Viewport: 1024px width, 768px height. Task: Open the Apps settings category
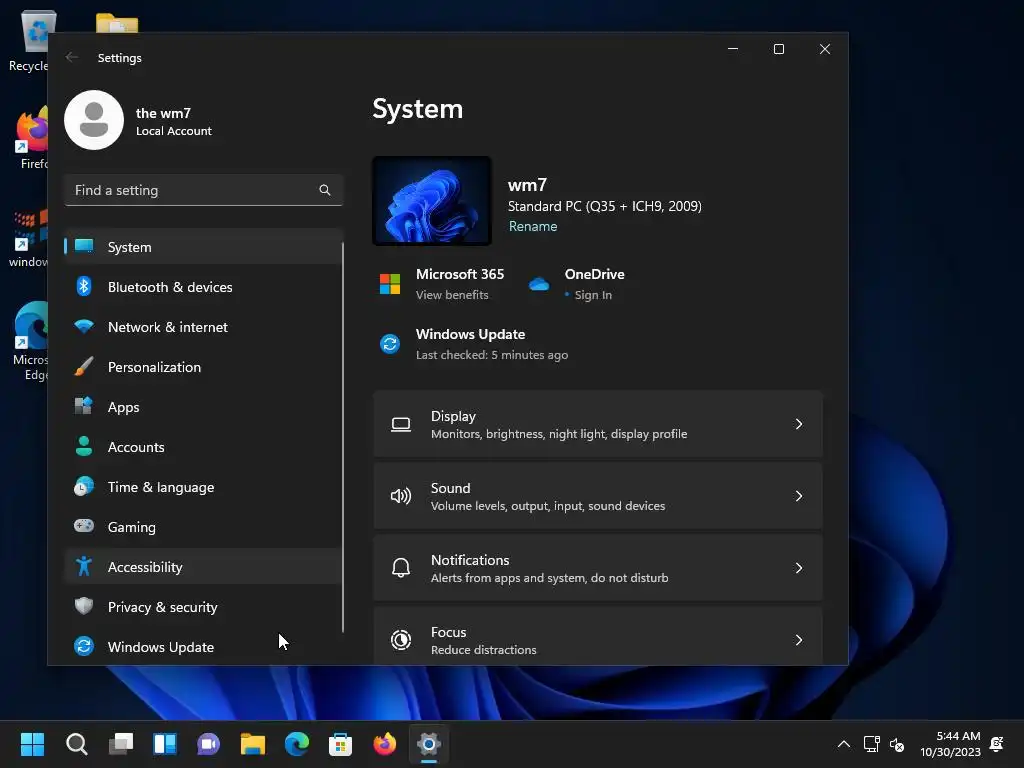(x=203, y=407)
